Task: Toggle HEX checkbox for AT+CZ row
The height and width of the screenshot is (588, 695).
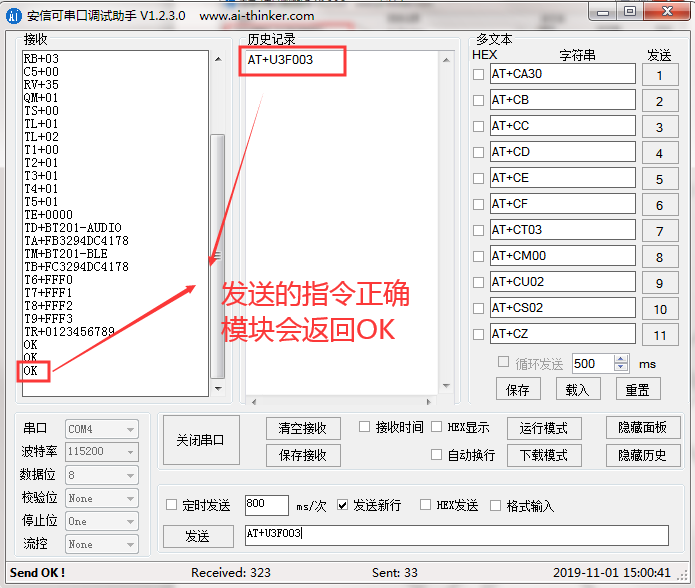Action: click(478, 335)
